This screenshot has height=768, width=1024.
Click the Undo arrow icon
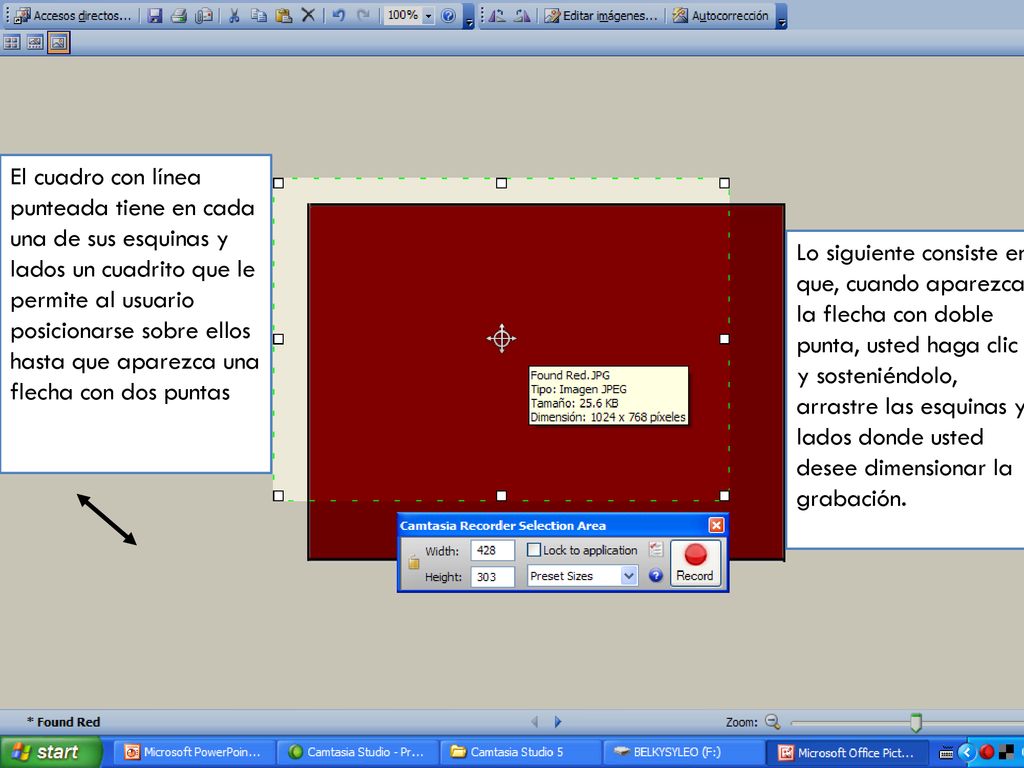(338, 16)
